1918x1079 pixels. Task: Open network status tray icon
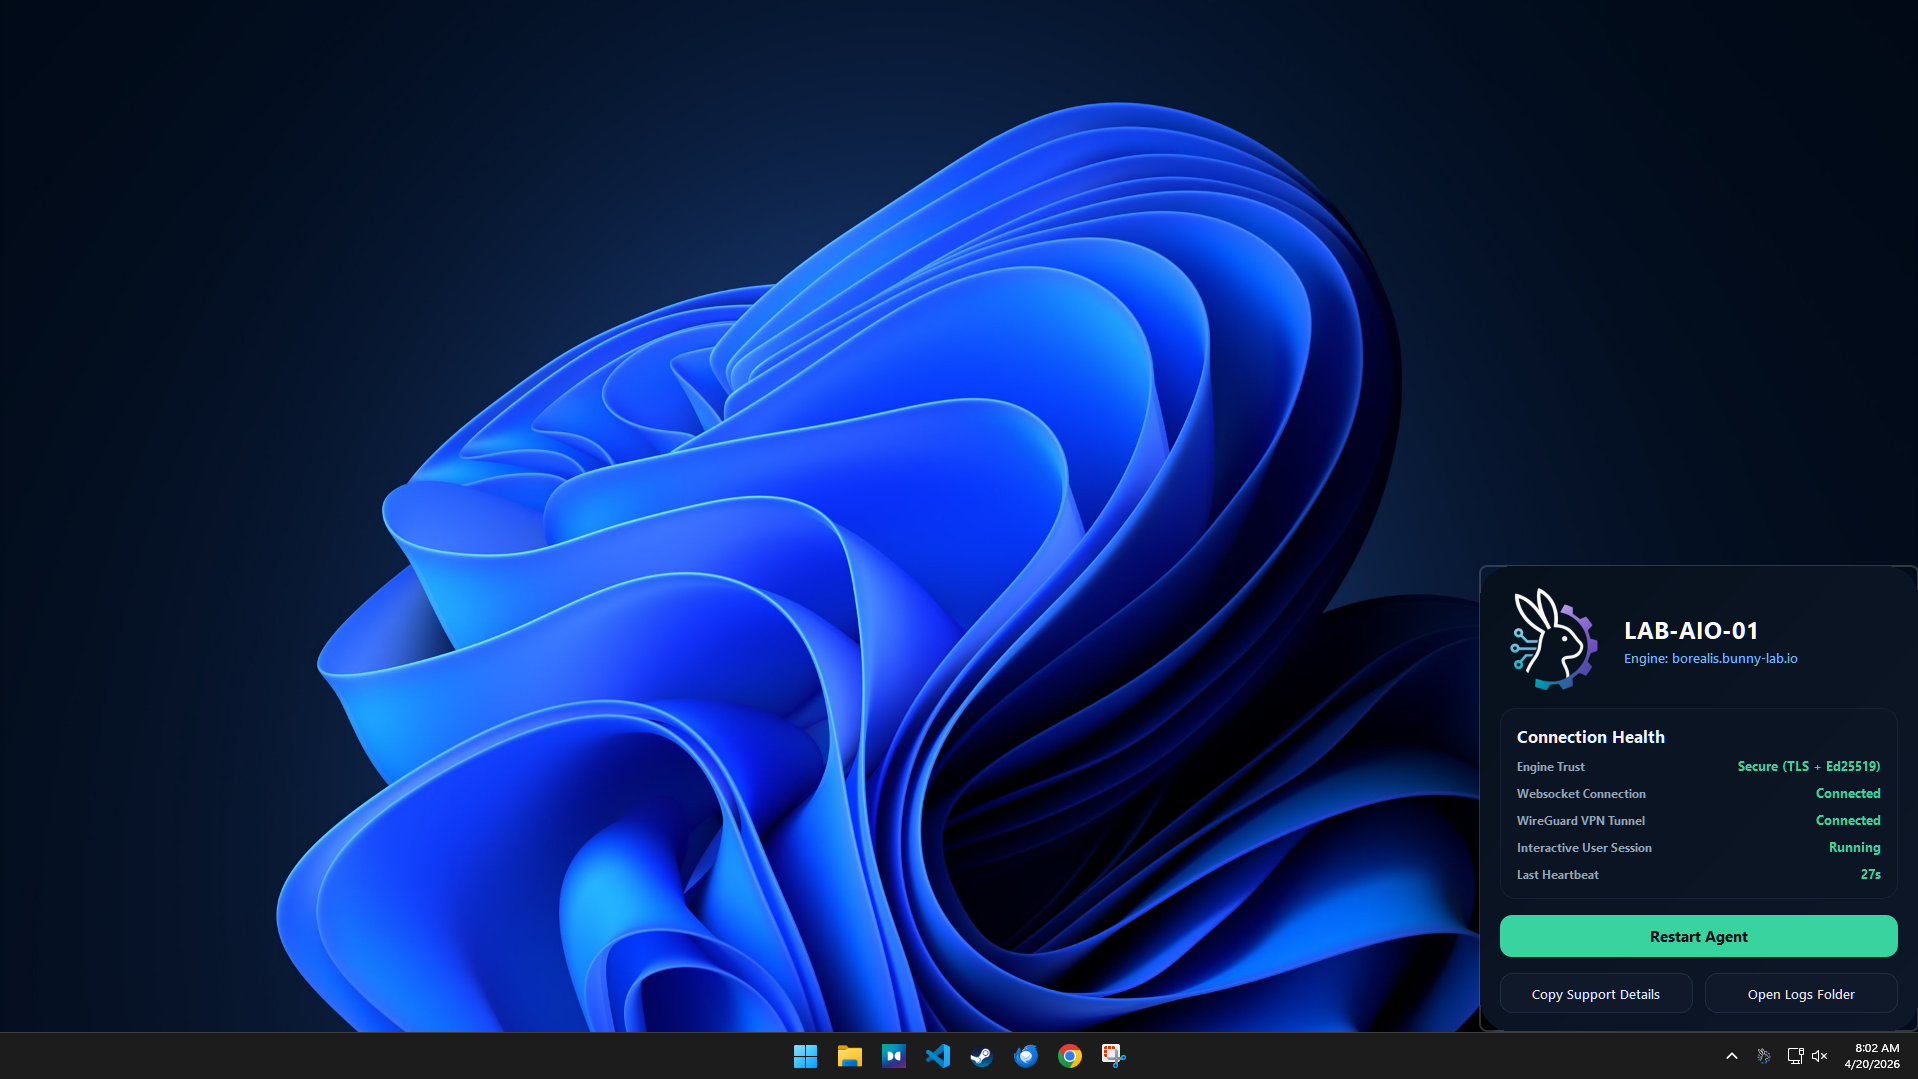[x=1795, y=1056]
